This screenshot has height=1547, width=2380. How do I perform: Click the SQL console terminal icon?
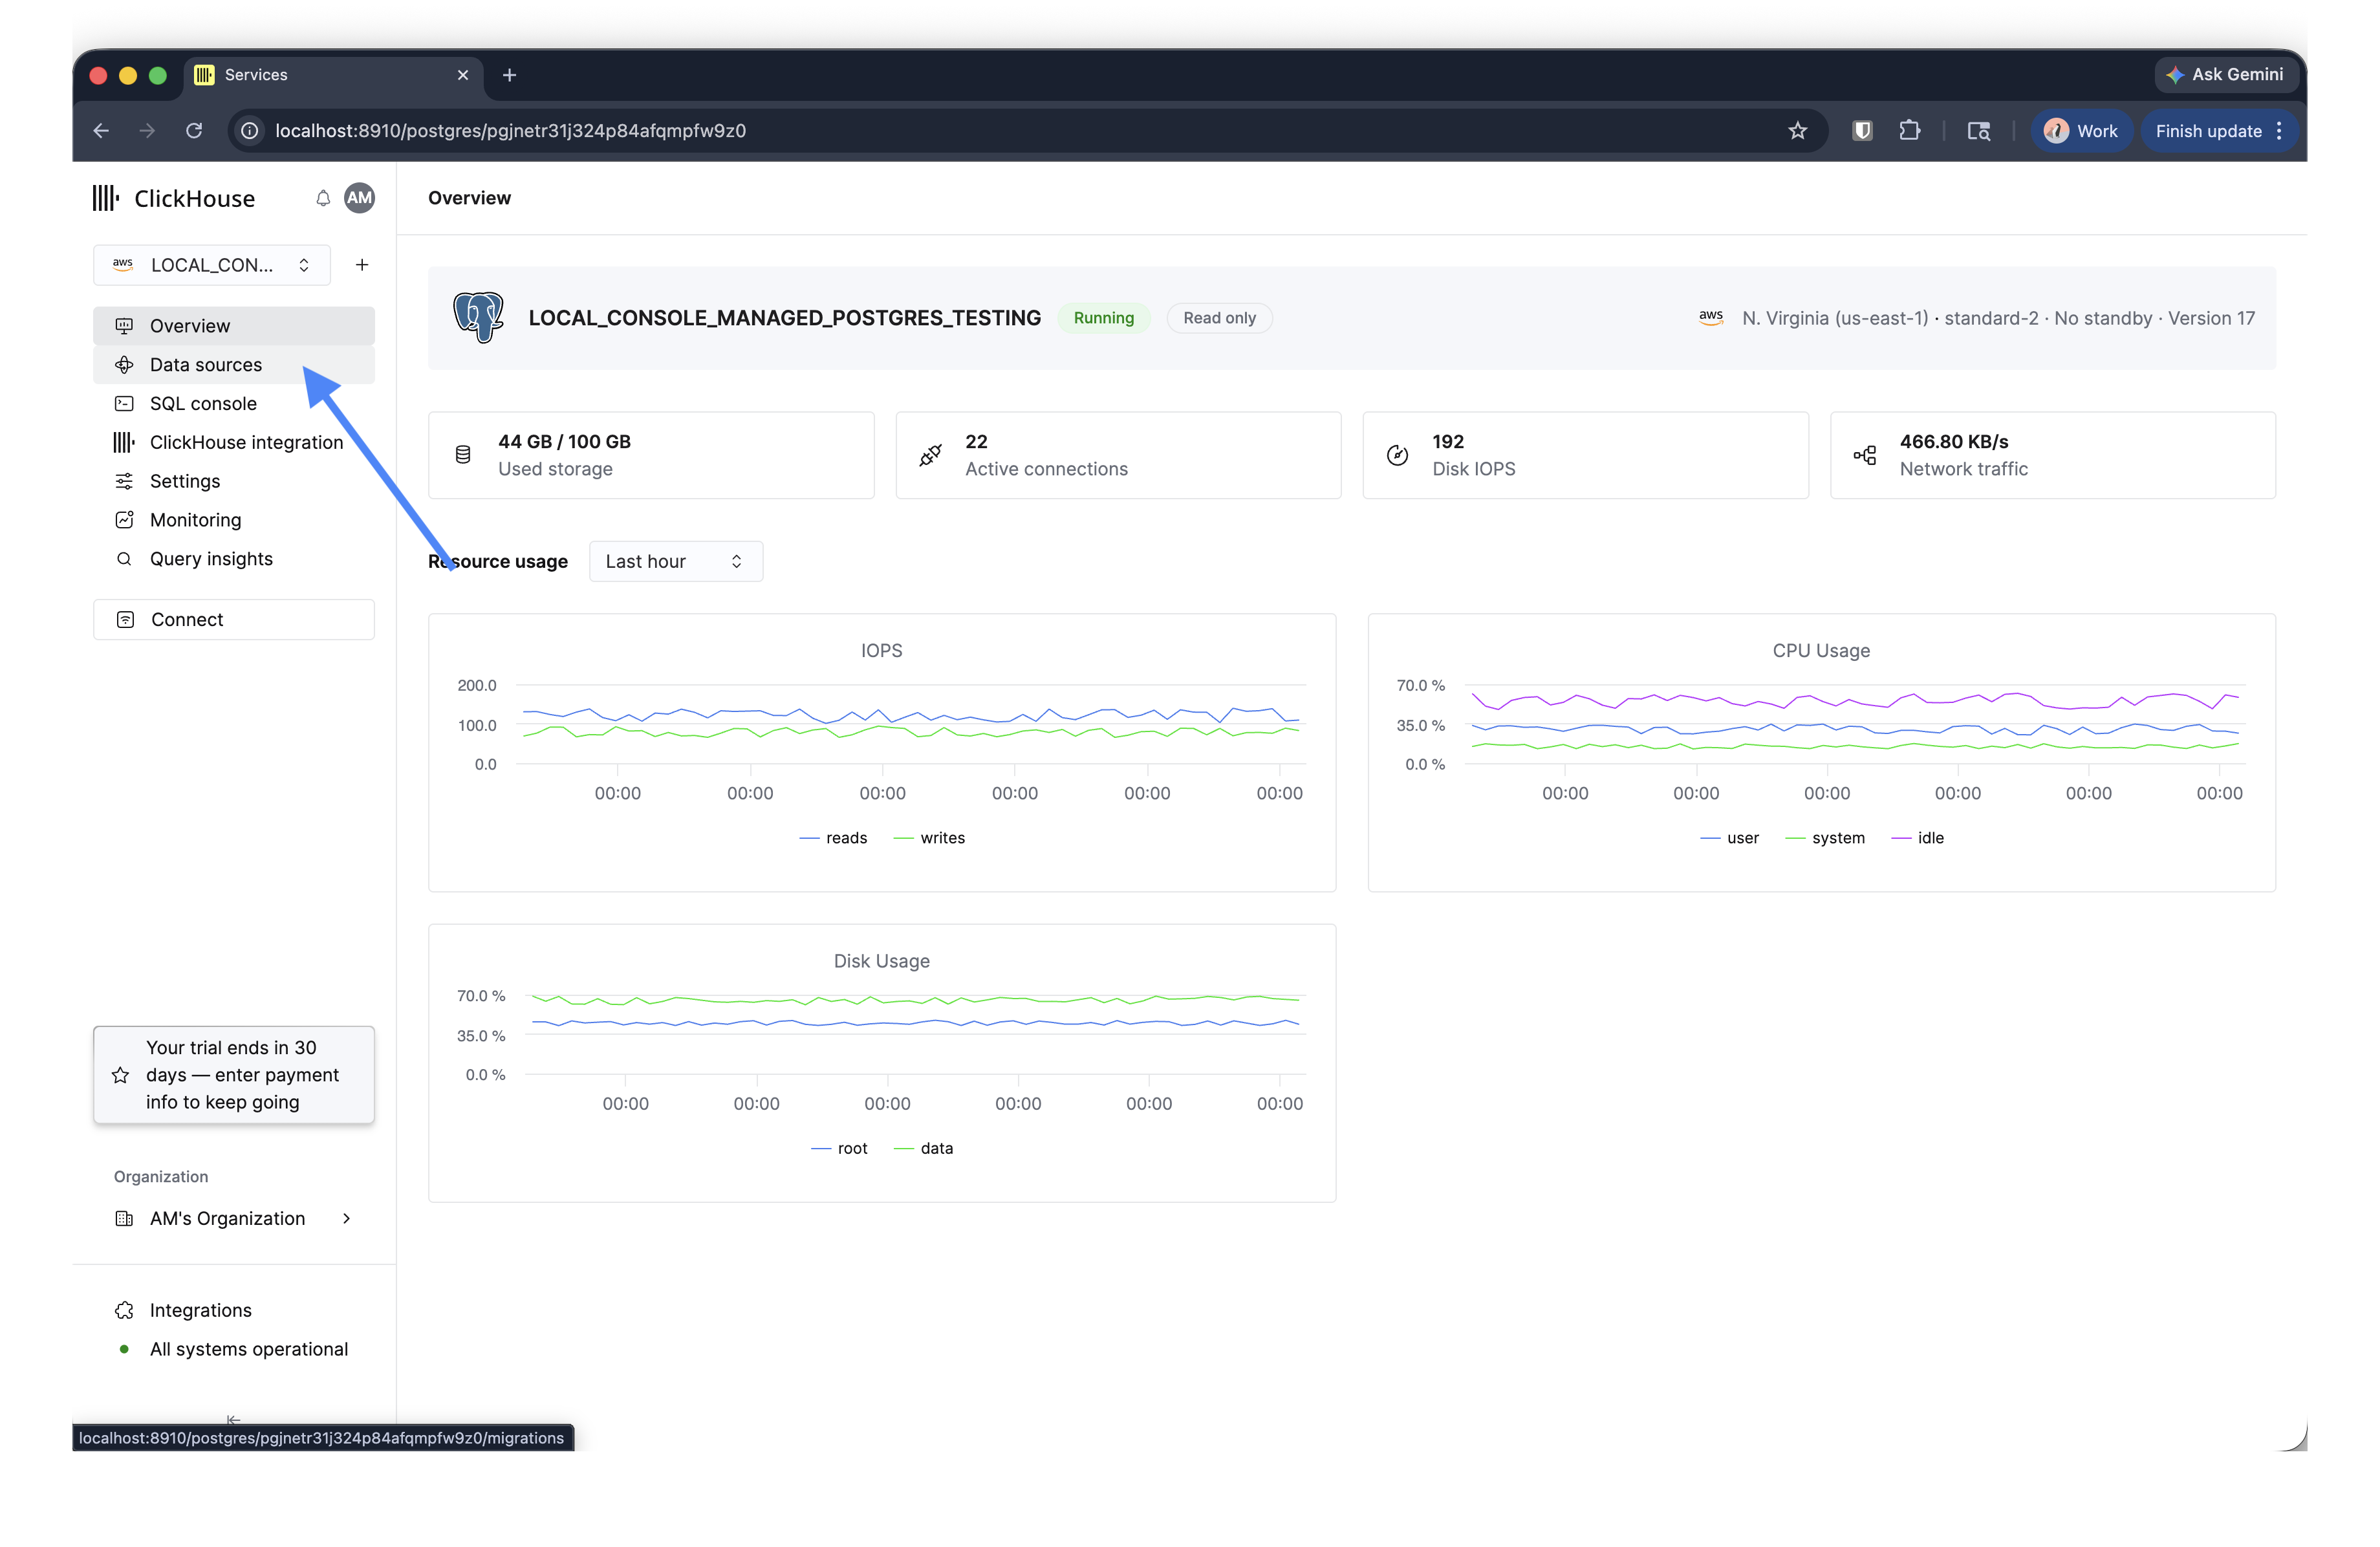124,404
